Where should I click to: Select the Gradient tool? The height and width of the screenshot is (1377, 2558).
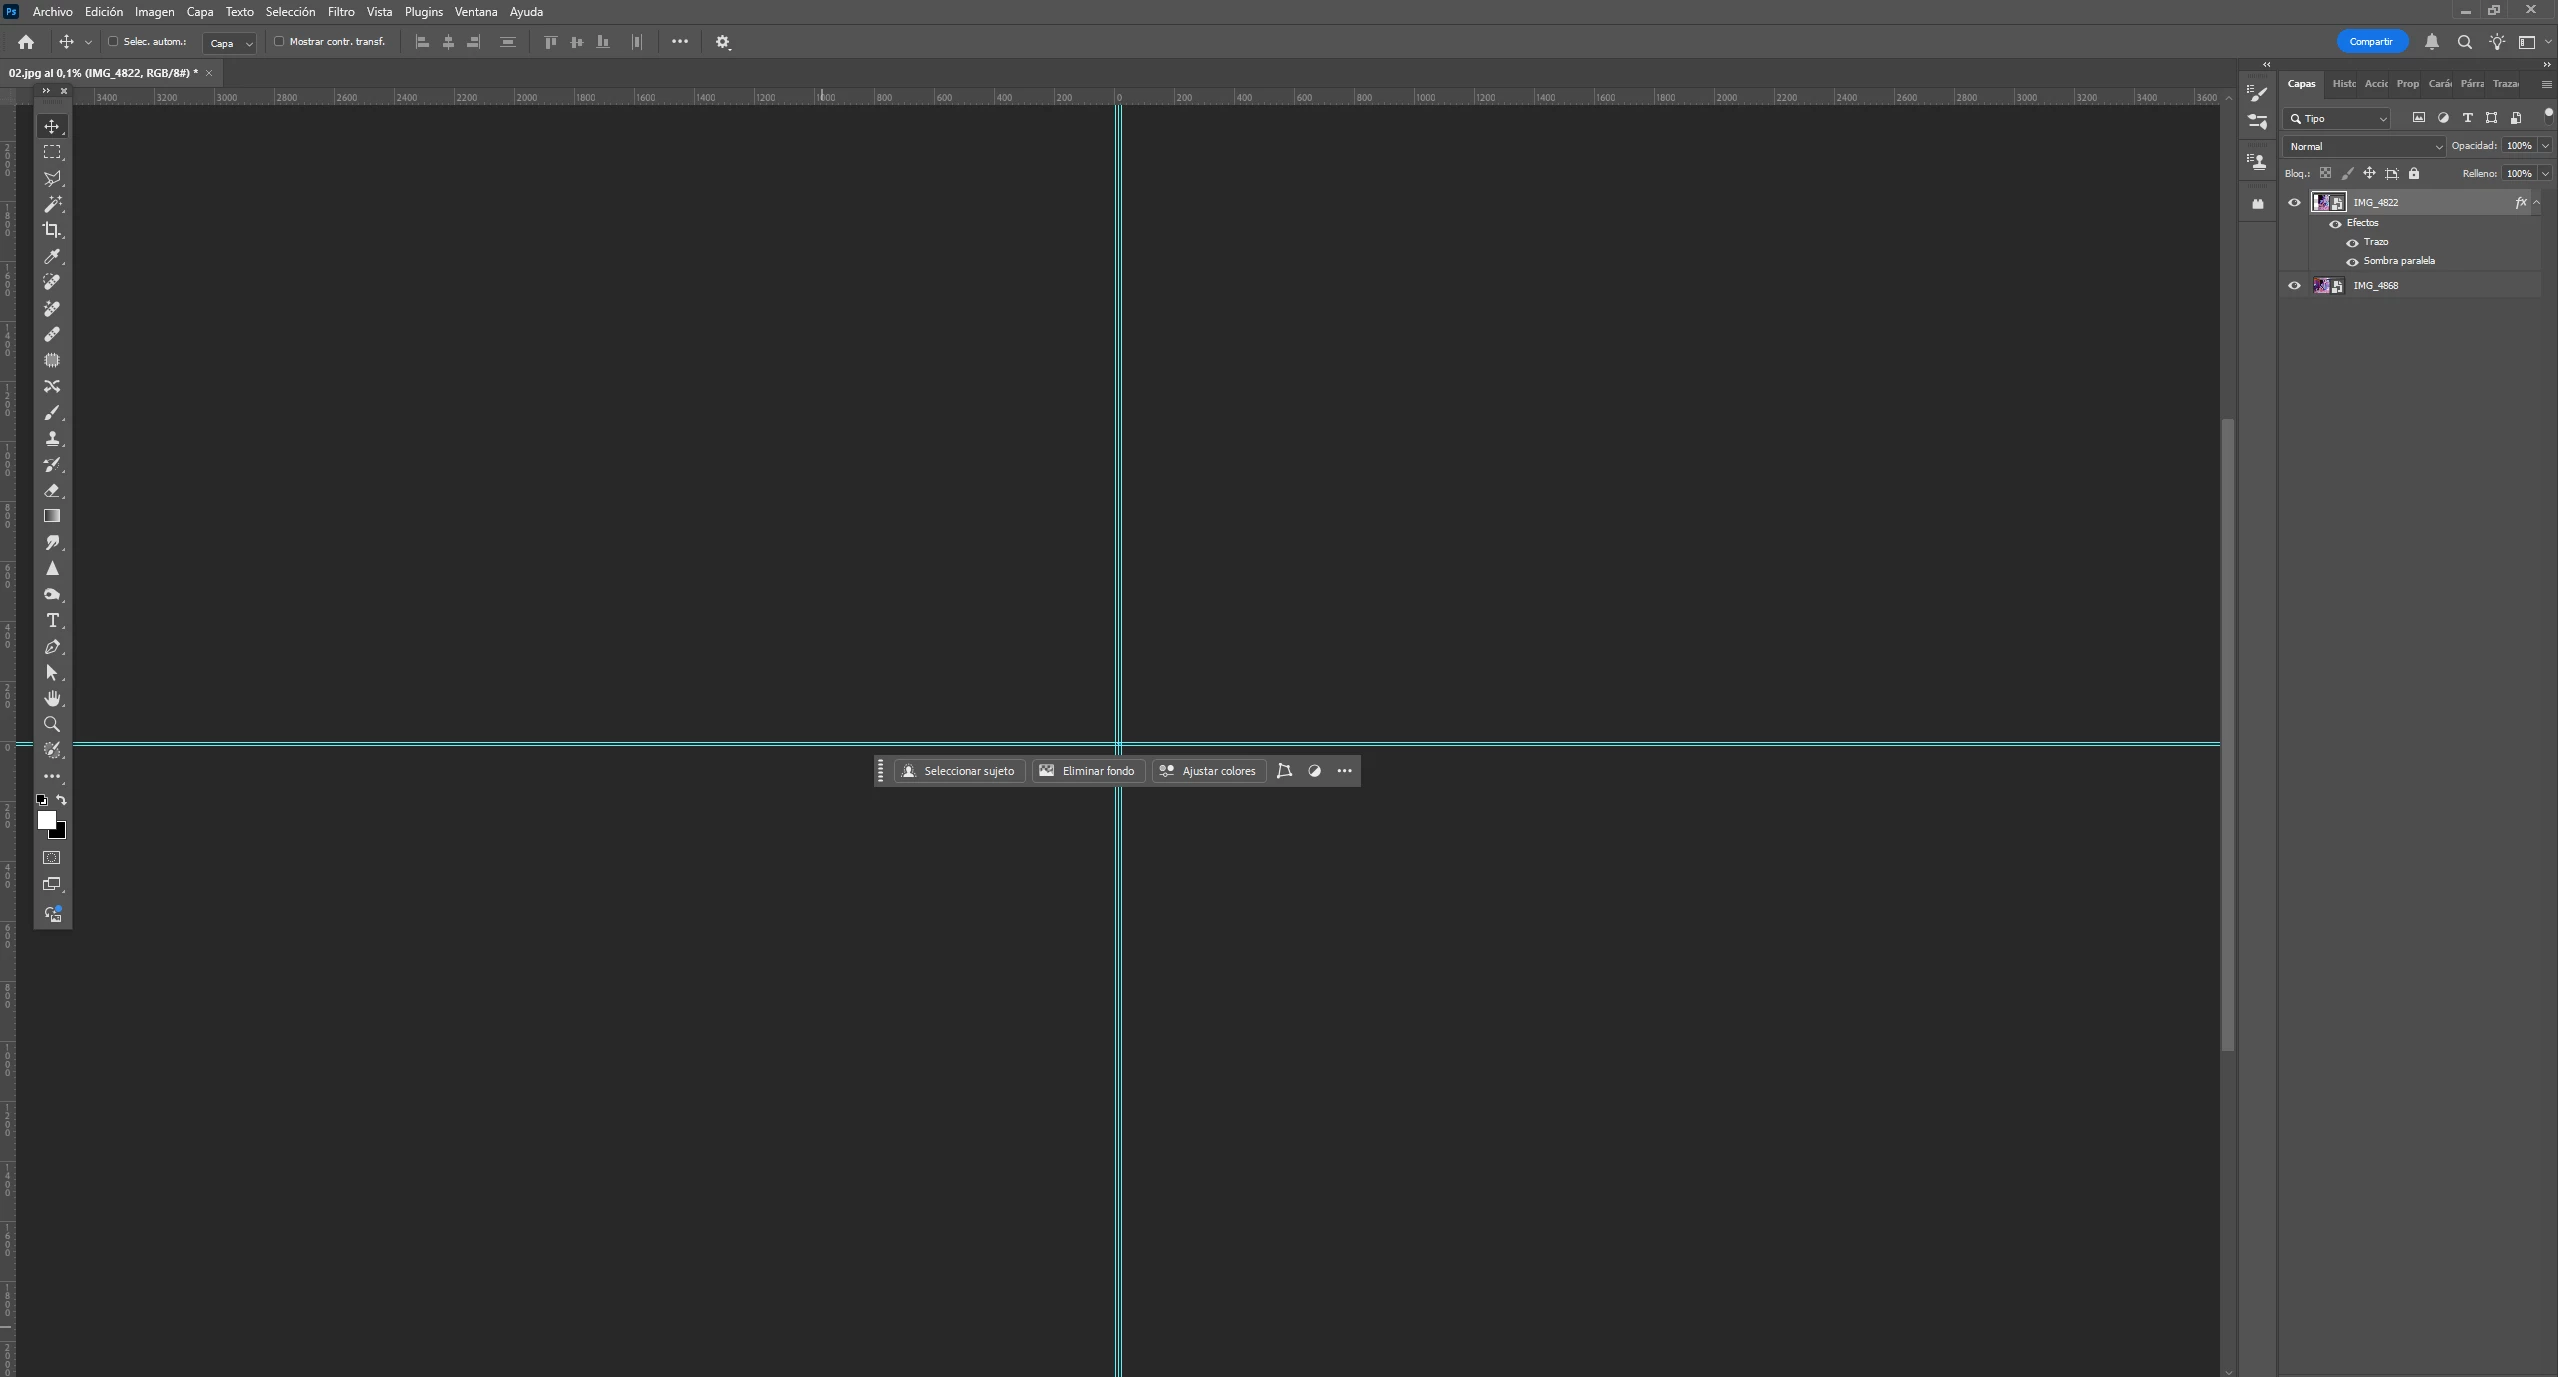click(52, 517)
